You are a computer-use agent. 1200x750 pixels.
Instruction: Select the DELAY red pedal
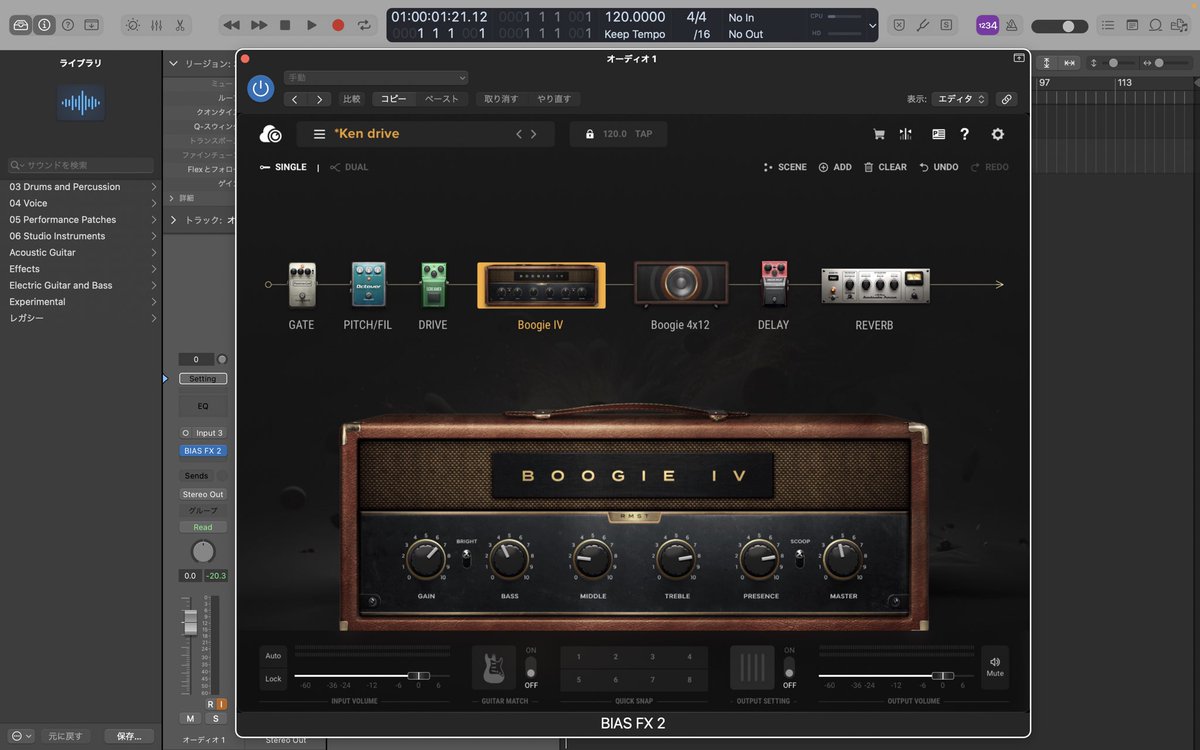click(773, 284)
